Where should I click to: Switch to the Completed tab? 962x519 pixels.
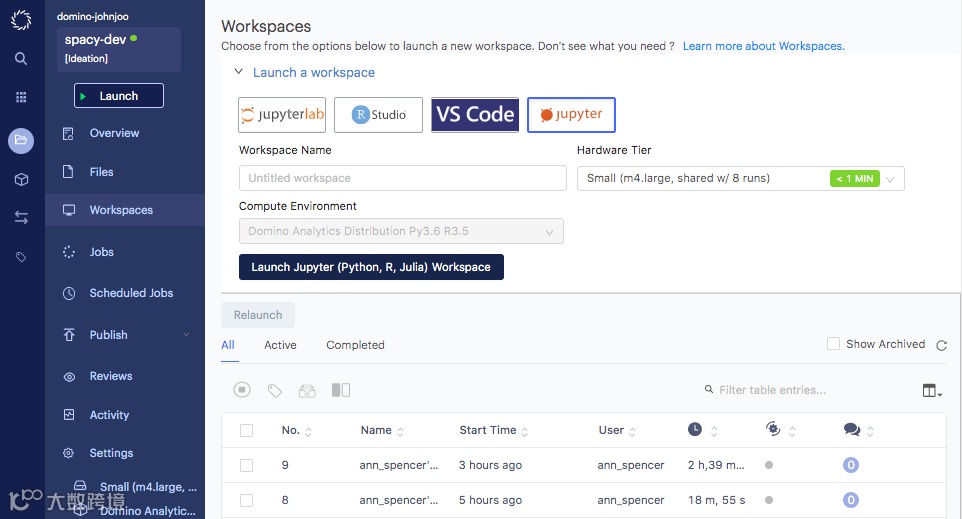pos(355,345)
